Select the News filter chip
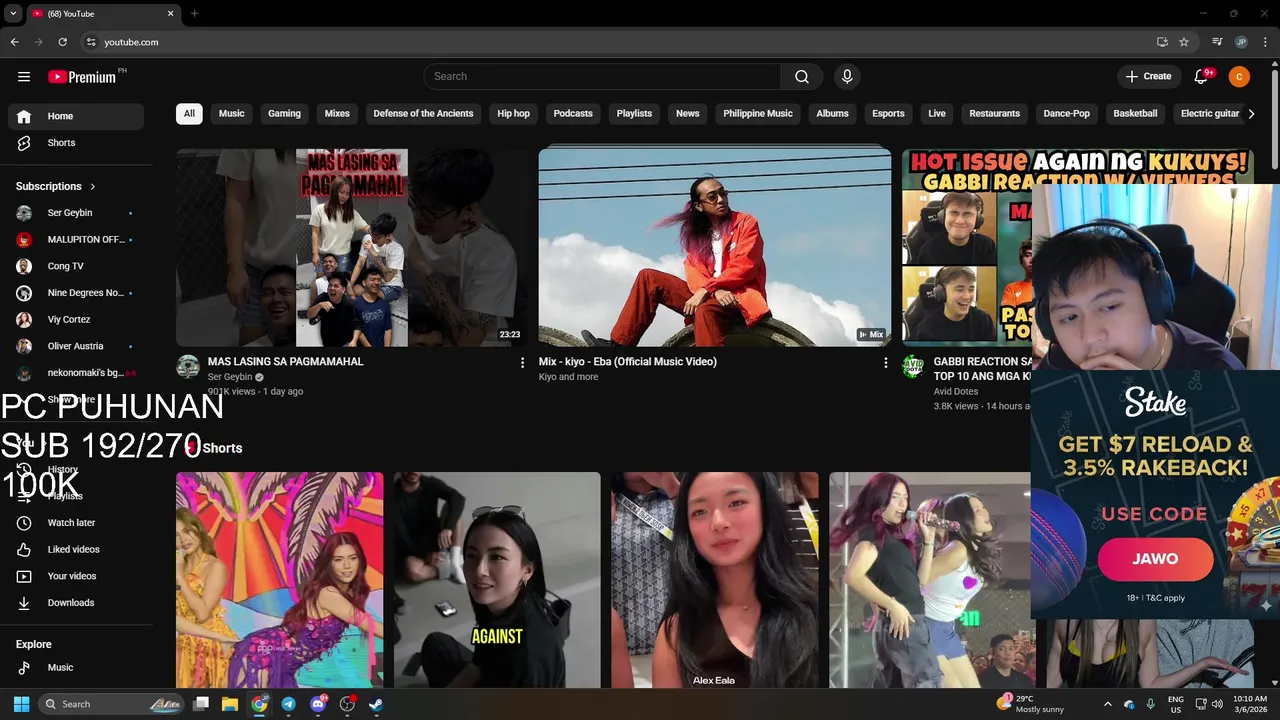 [687, 114]
